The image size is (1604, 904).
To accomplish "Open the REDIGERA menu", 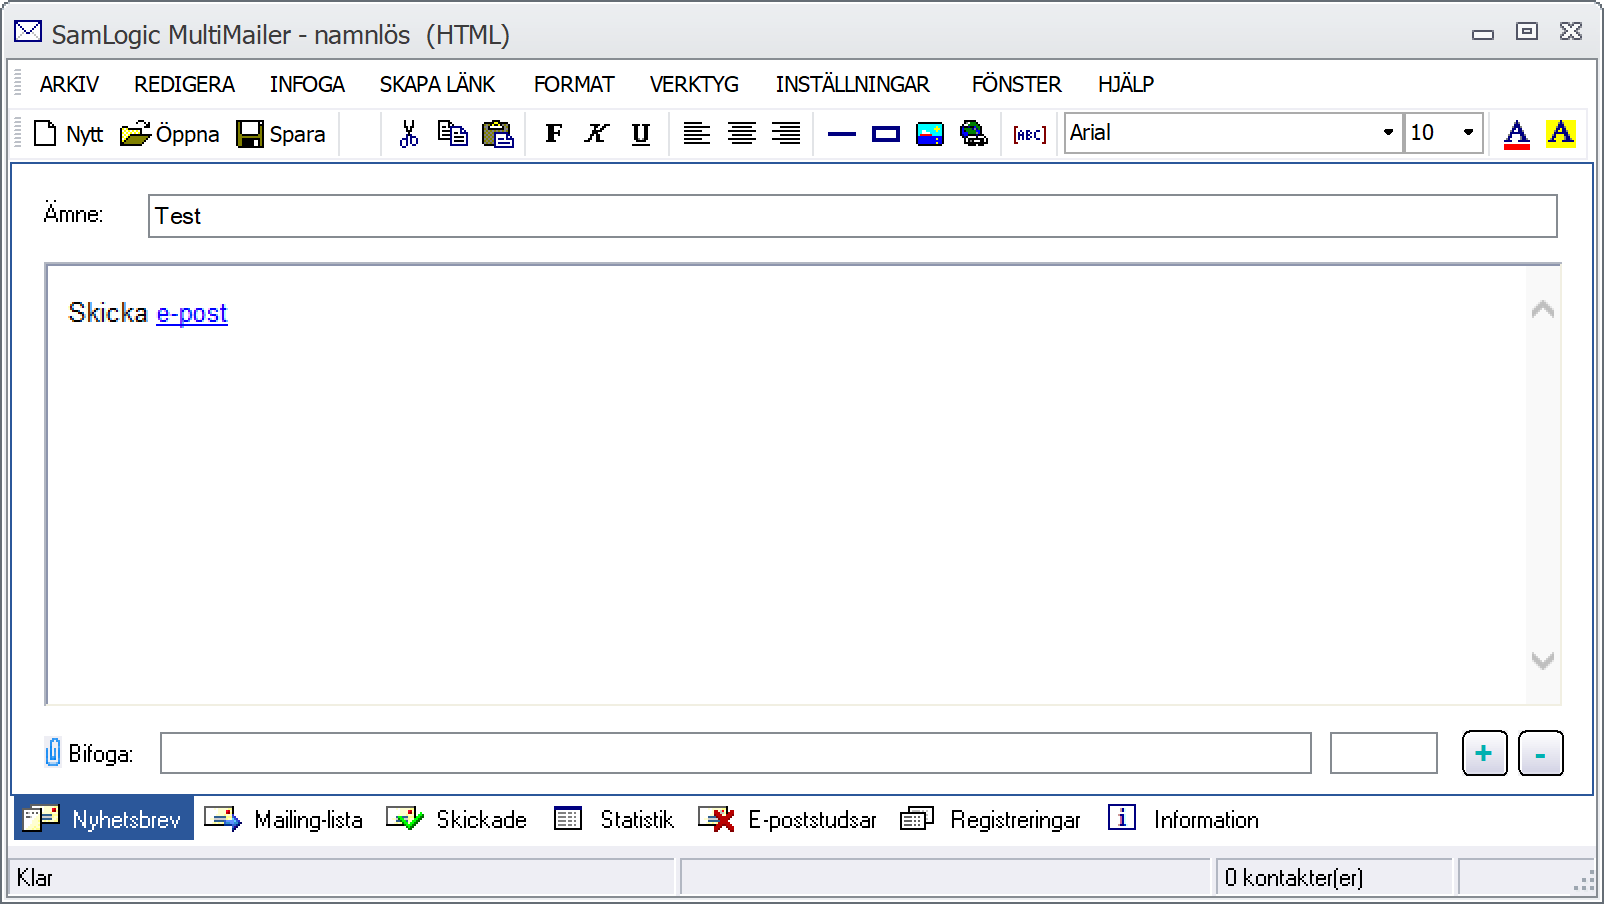I will [185, 84].
